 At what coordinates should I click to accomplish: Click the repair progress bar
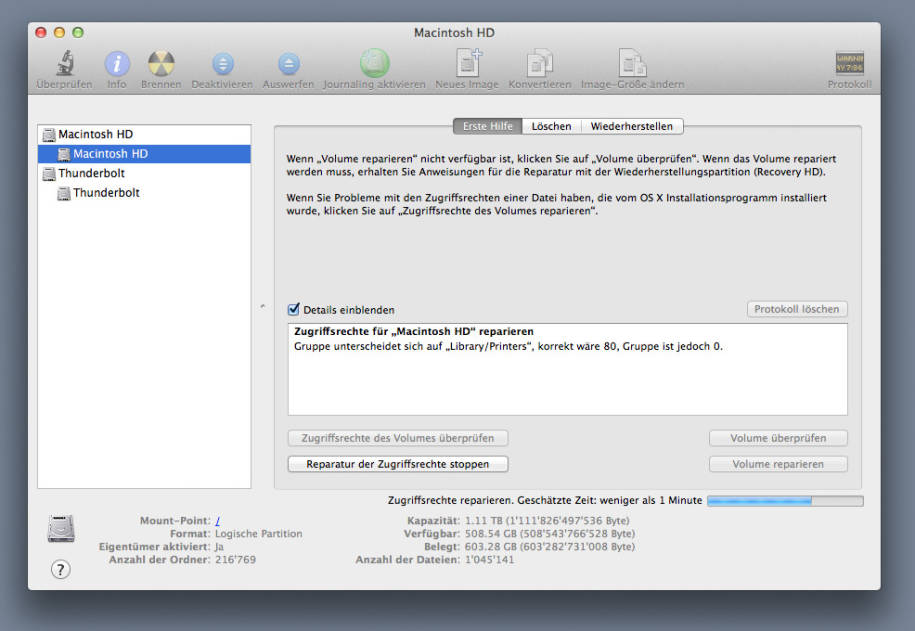coord(785,501)
